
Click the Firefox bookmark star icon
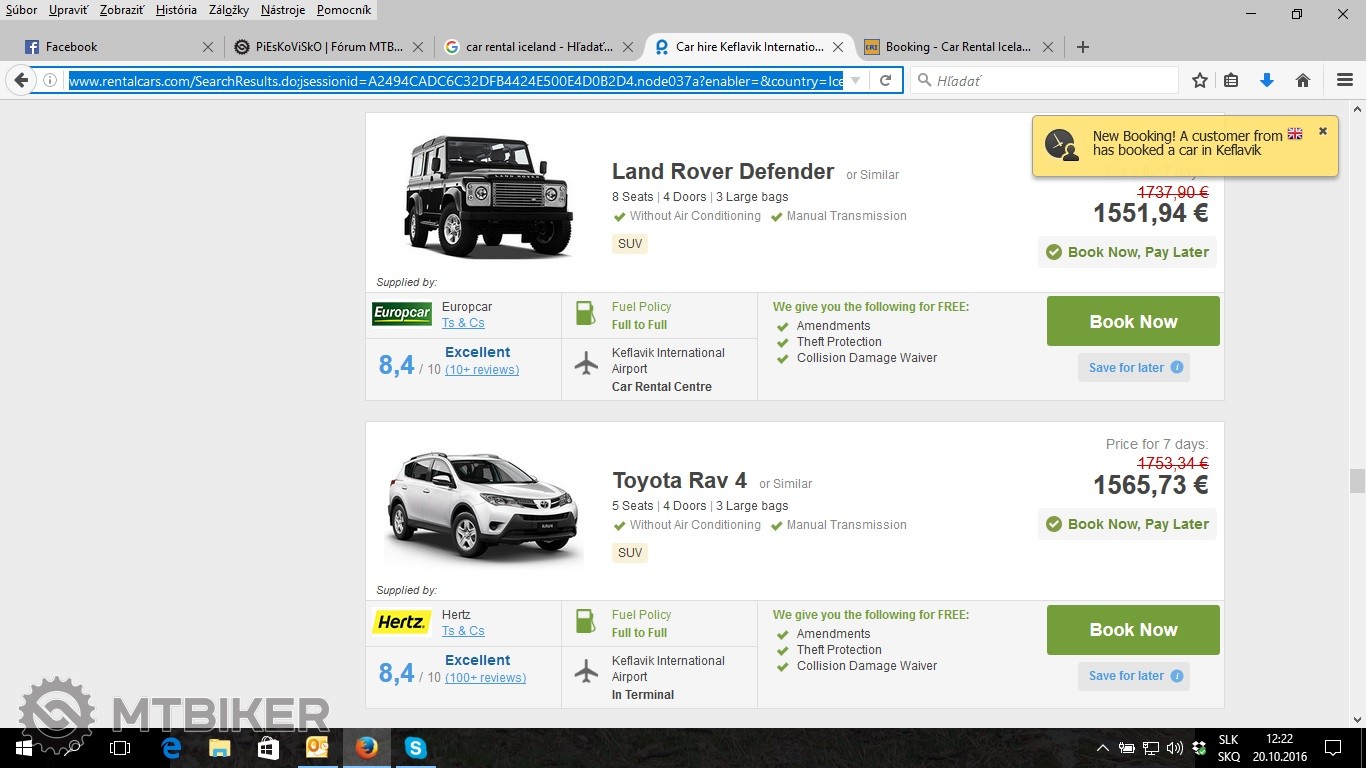pyautogui.click(x=1200, y=81)
